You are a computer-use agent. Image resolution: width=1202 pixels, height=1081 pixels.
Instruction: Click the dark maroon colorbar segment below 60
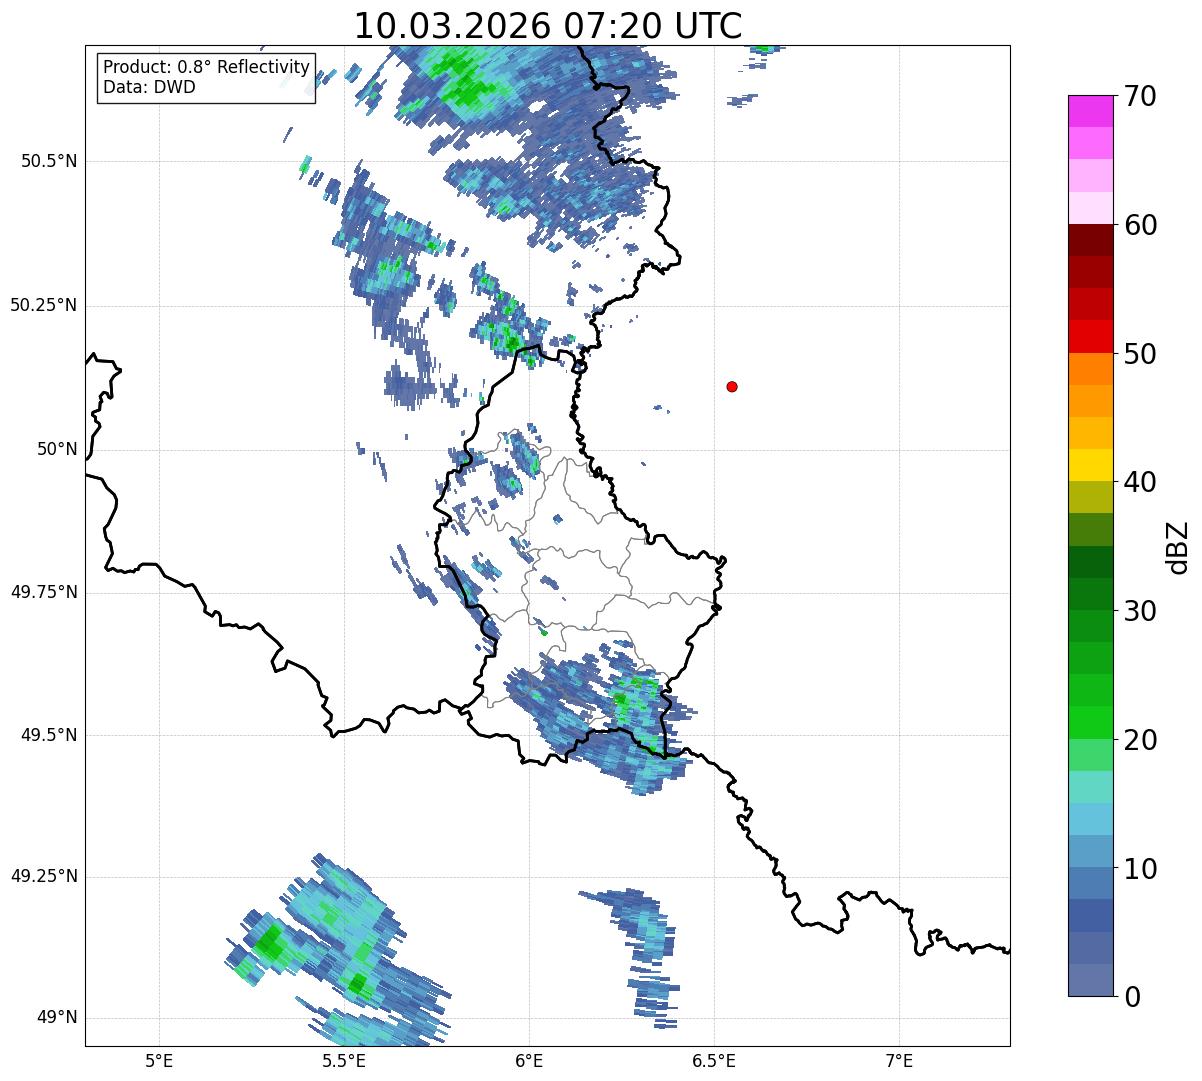coord(1090,240)
